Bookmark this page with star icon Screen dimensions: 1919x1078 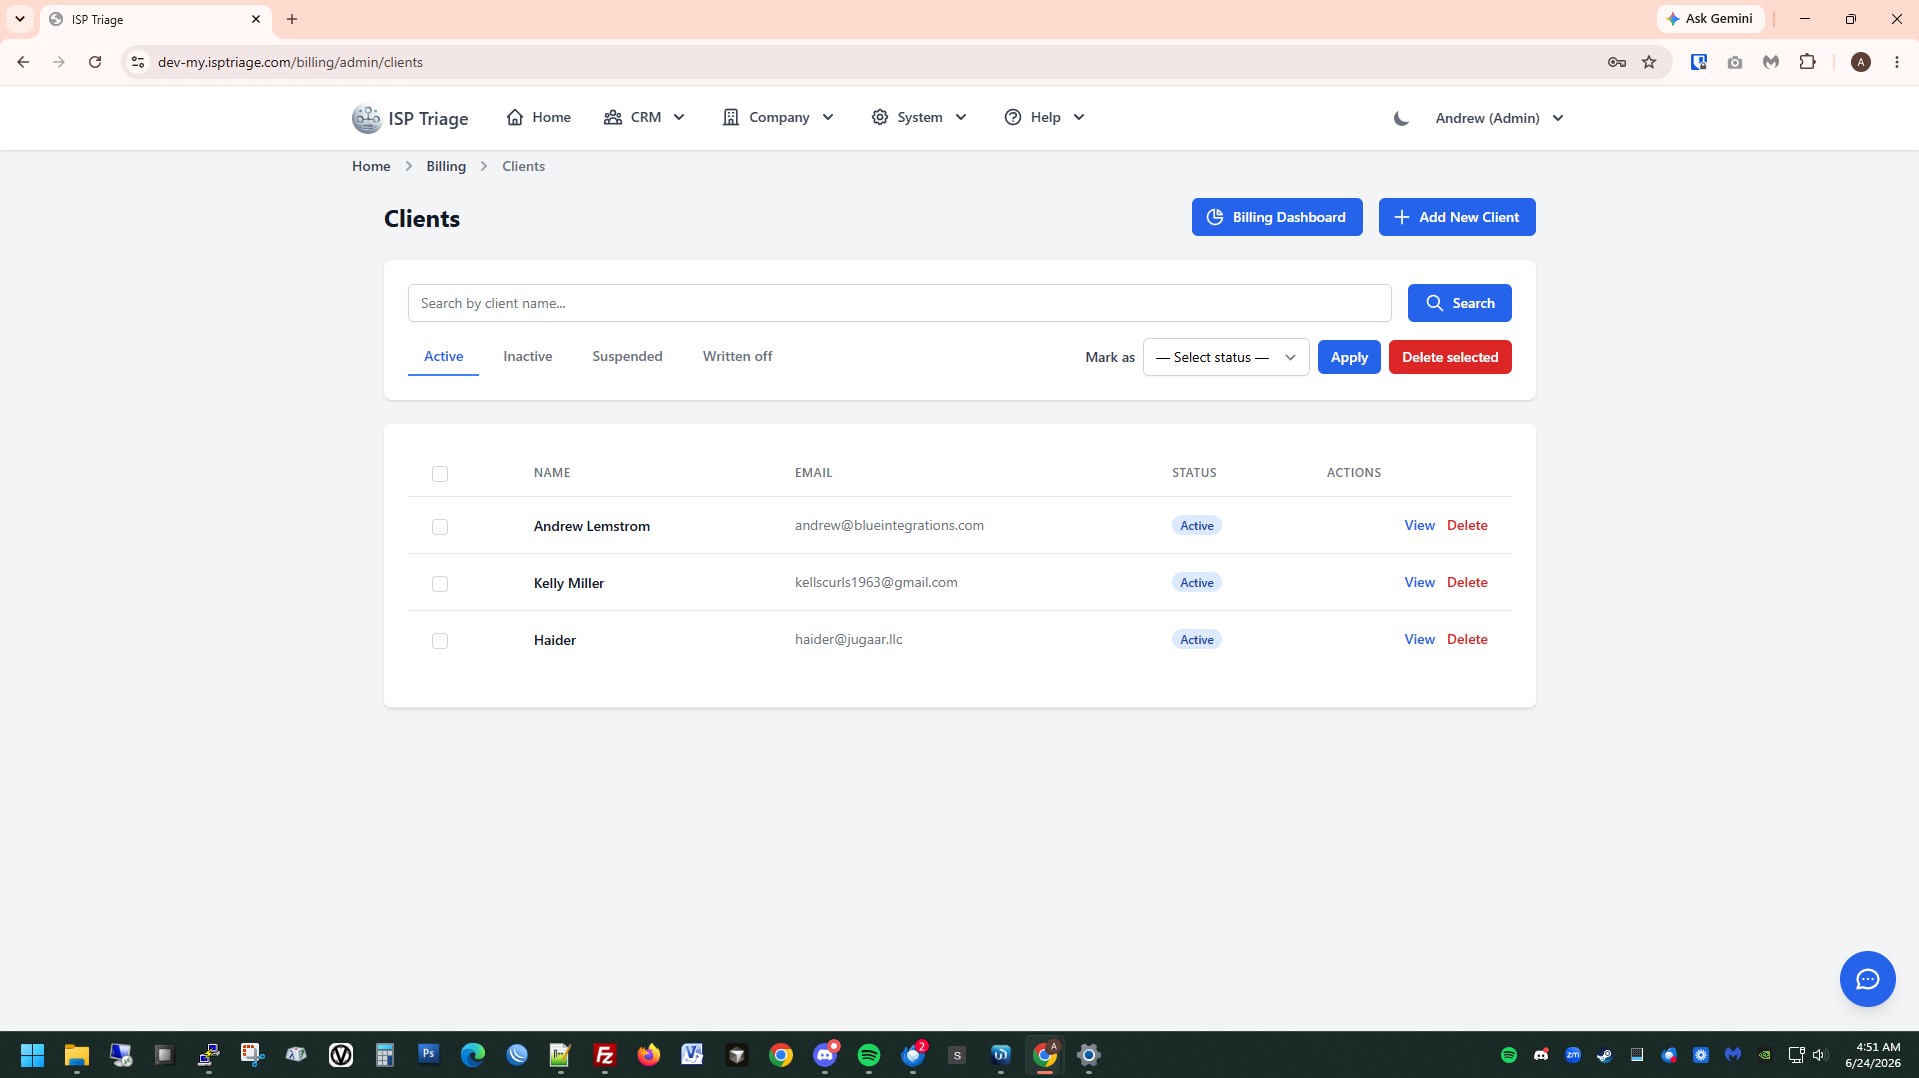coord(1649,62)
